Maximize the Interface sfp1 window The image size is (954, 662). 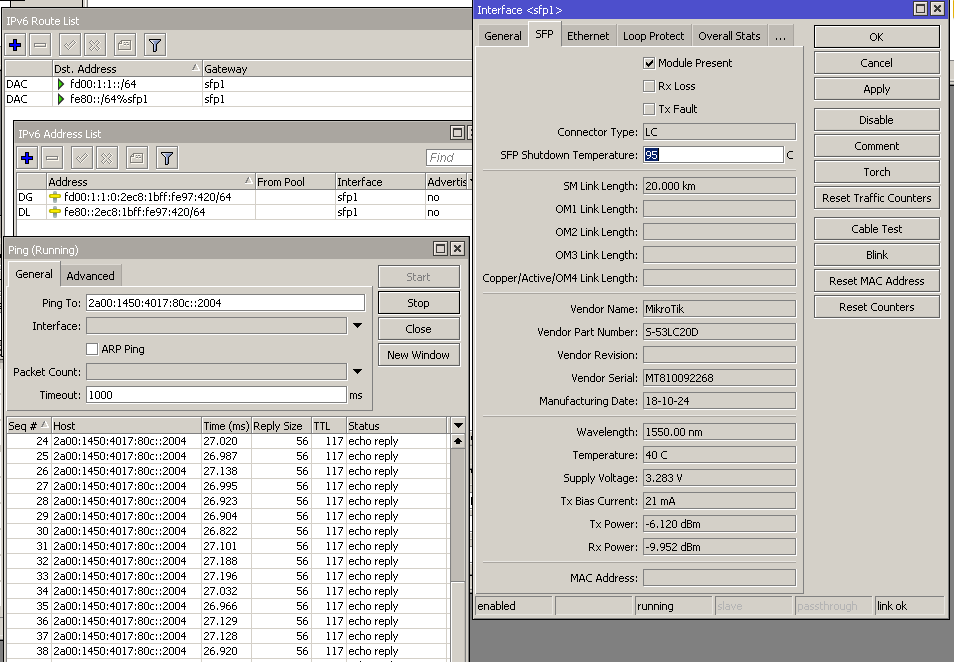pyautogui.click(x=921, y=9)
